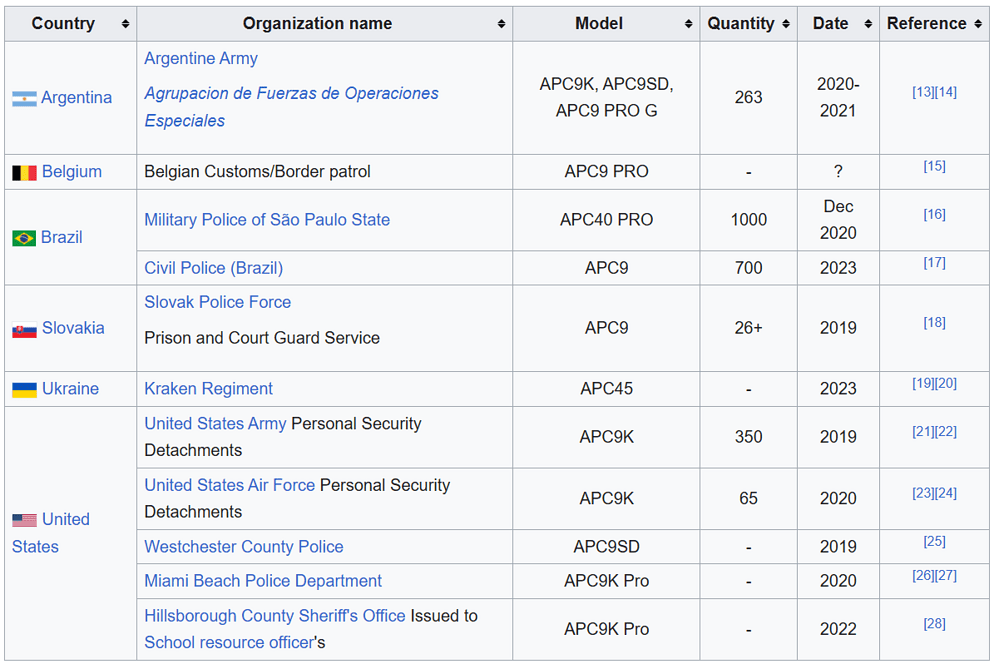Click the Argentina flag icon

point(24,99)
